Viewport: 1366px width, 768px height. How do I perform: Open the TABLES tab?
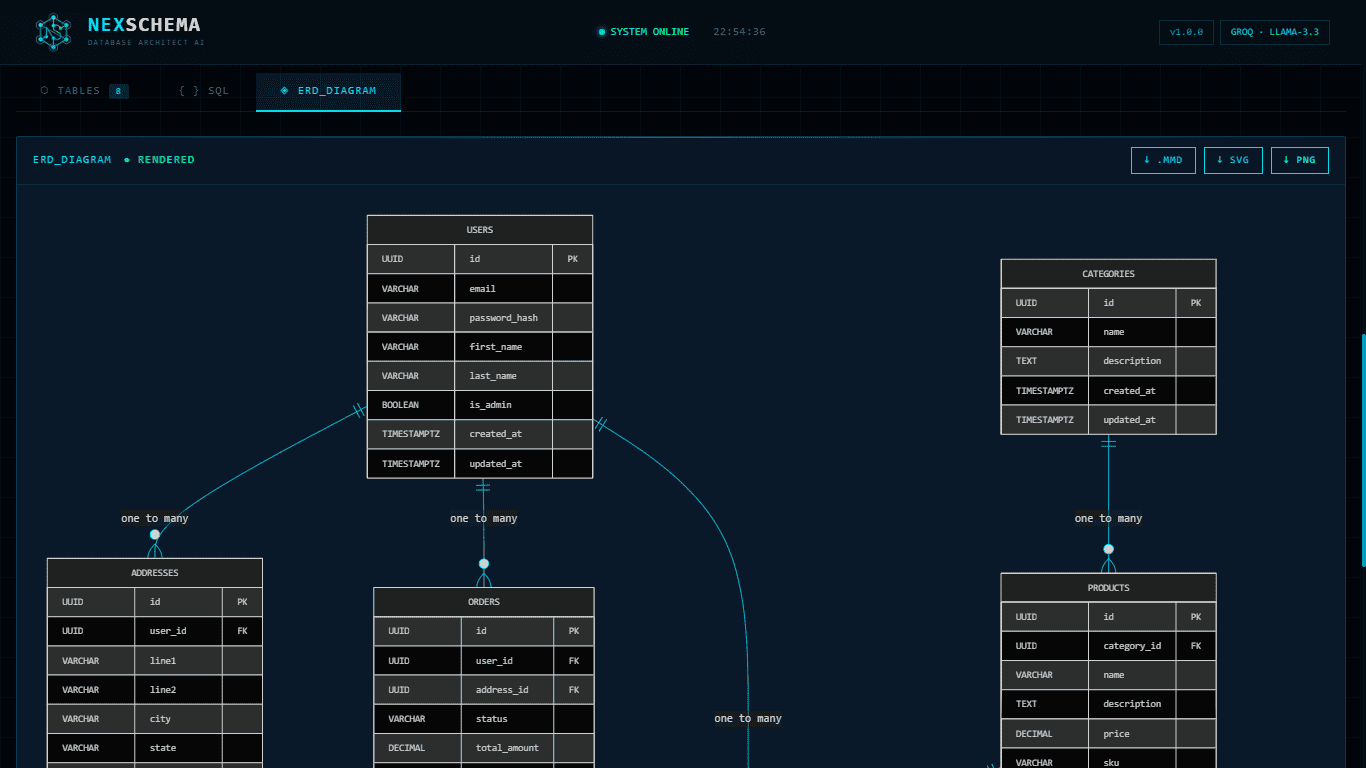coord(84,91)
